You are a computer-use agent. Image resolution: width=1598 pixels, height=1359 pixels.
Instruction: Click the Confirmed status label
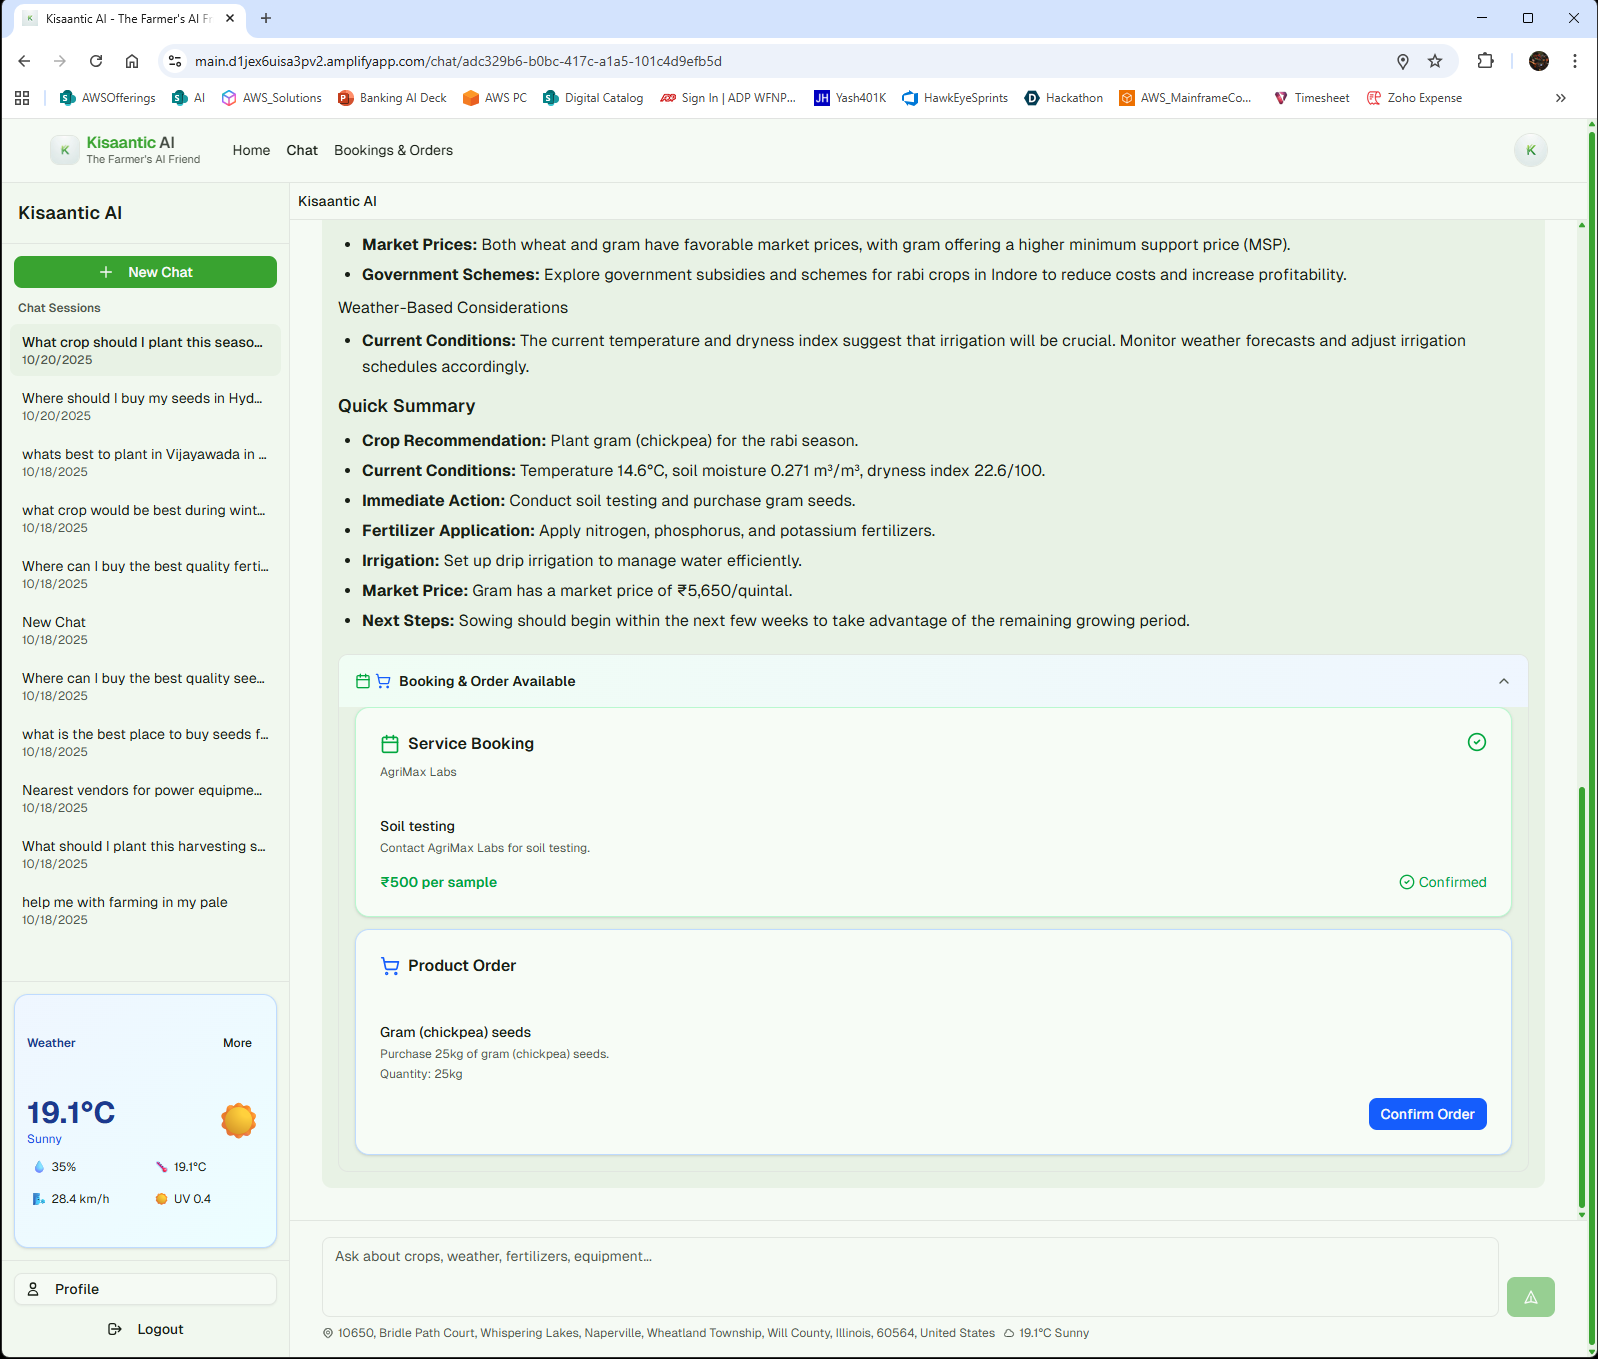(x=1443, y=882)
